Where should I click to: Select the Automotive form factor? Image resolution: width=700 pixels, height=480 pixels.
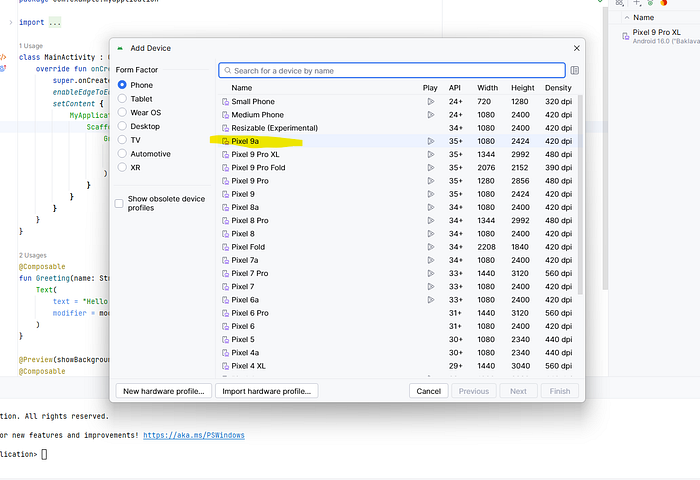coord(122,154)
